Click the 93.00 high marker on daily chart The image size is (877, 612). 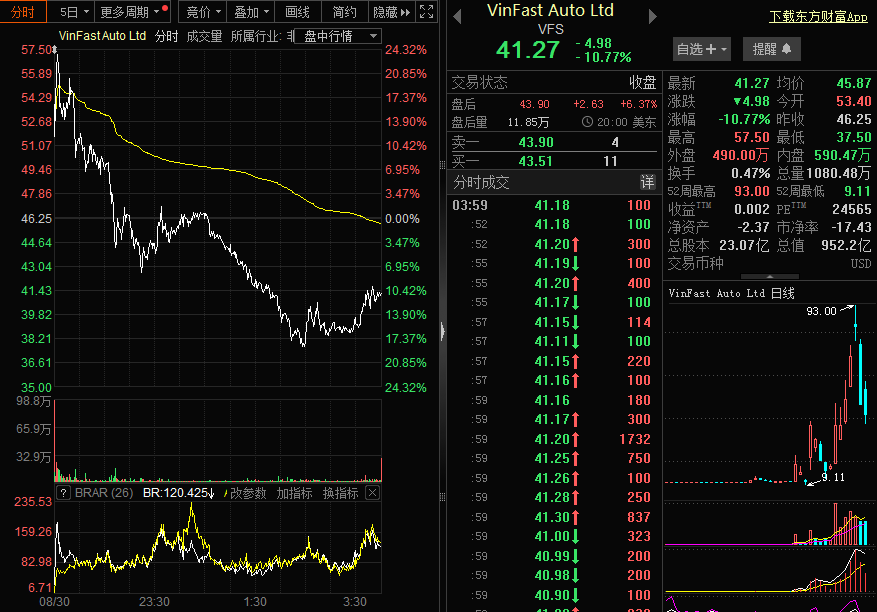pyautogui.click(x=821, y=311)
